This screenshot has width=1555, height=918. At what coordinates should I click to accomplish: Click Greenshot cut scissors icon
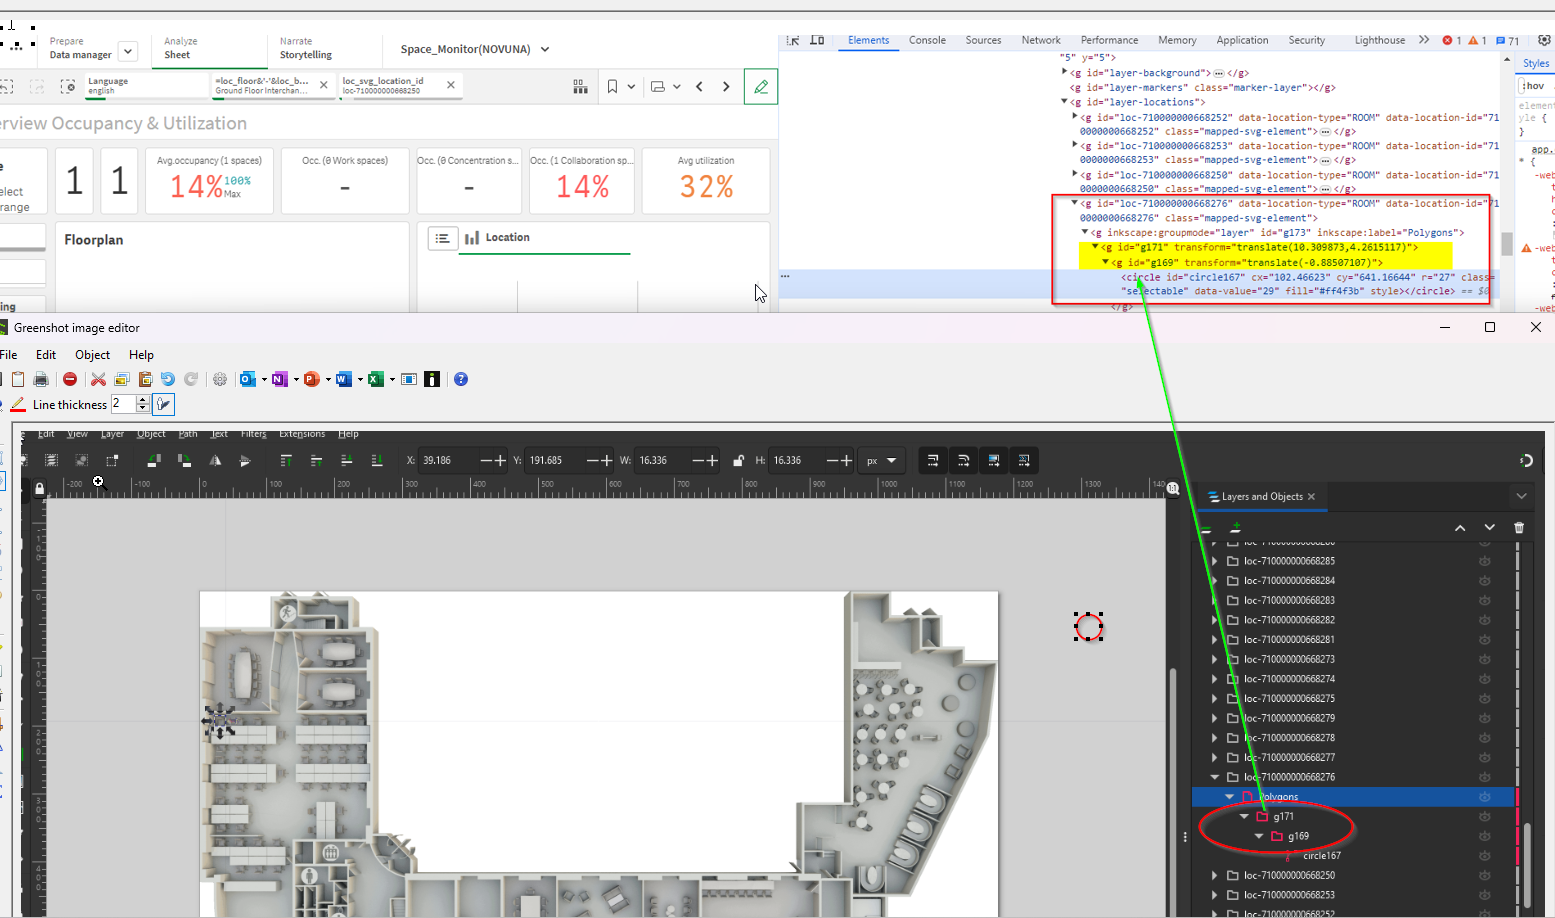click(98, 379)
